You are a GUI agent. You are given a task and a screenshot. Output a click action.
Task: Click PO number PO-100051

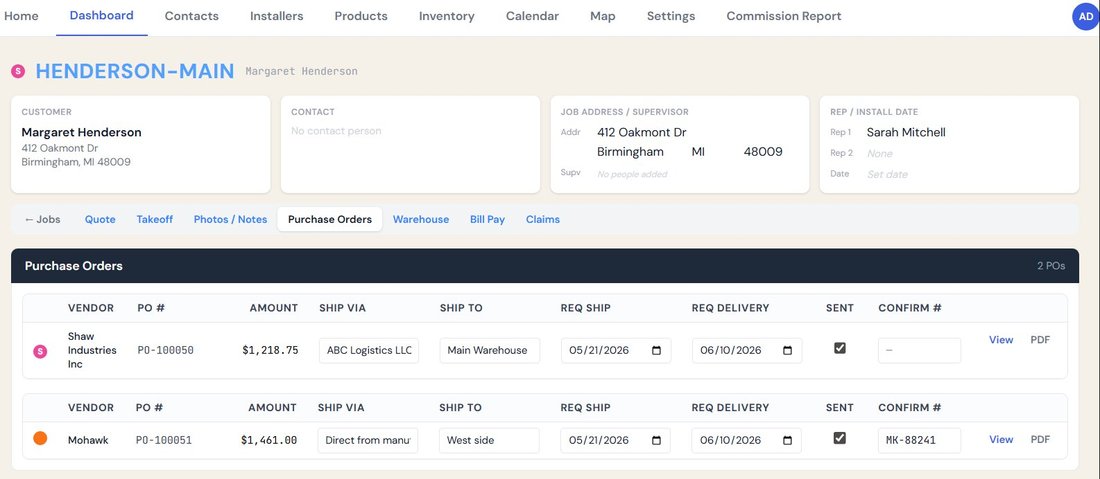[x=164, y=440]
